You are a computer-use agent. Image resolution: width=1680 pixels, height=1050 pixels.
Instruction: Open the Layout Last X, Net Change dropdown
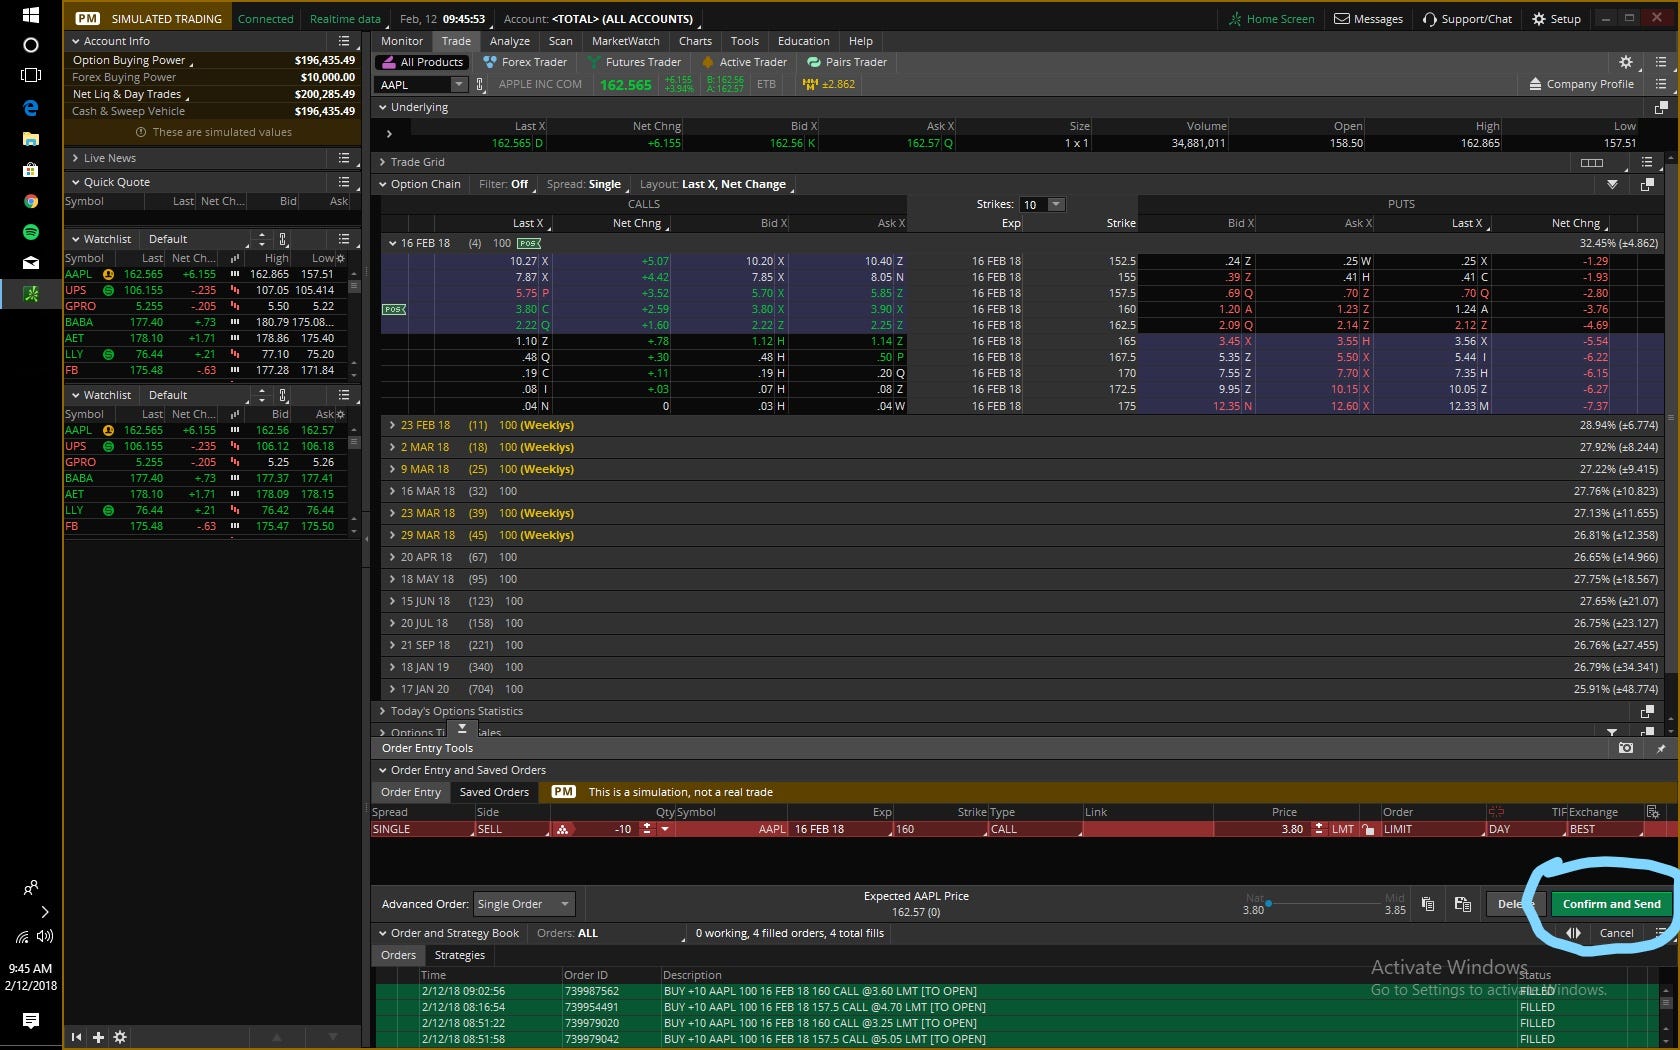point(715,184)
